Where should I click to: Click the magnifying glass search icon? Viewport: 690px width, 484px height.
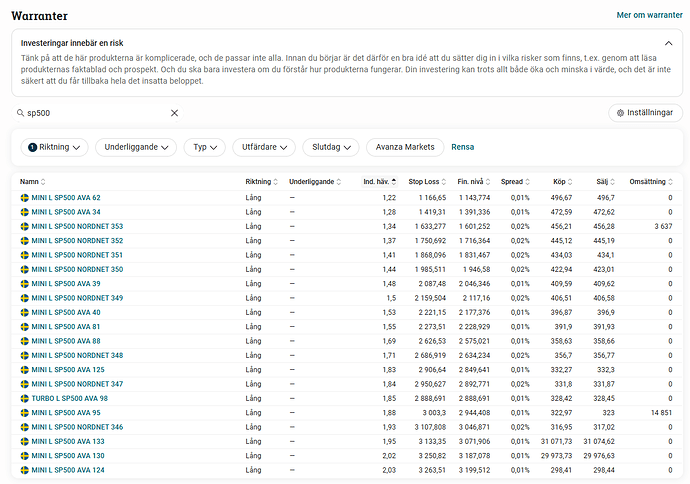(x=19, y=113)
